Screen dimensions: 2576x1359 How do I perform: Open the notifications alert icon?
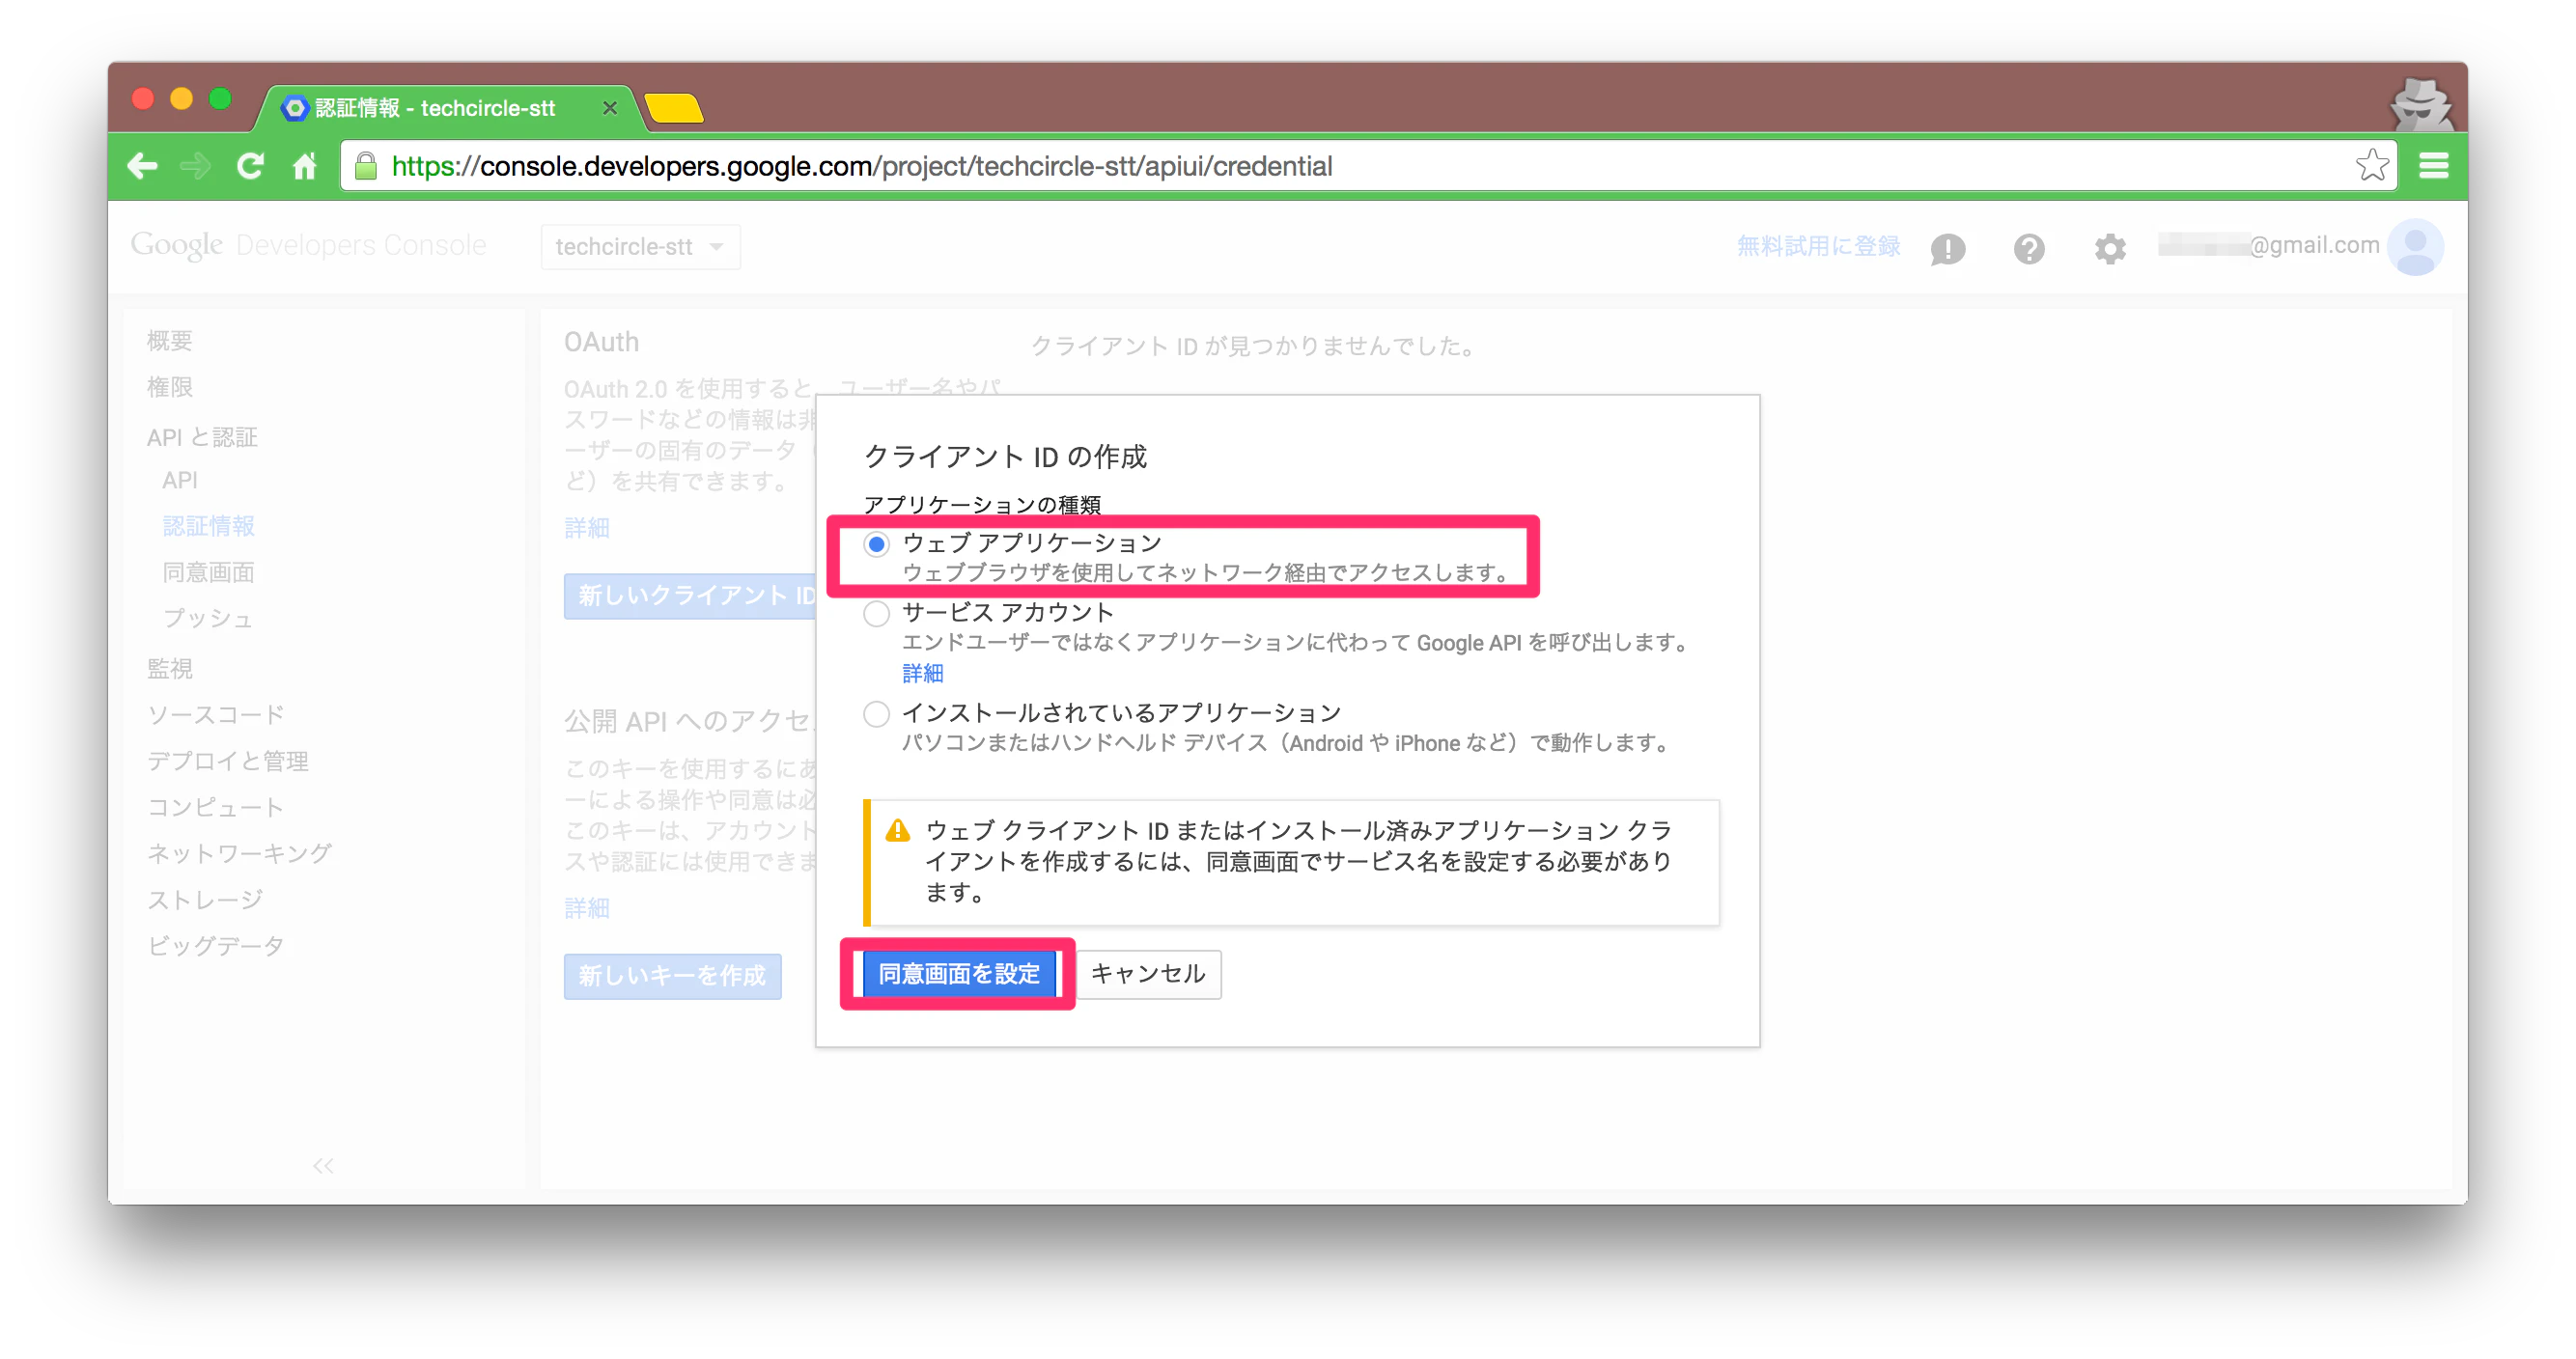click(1947, 247)
